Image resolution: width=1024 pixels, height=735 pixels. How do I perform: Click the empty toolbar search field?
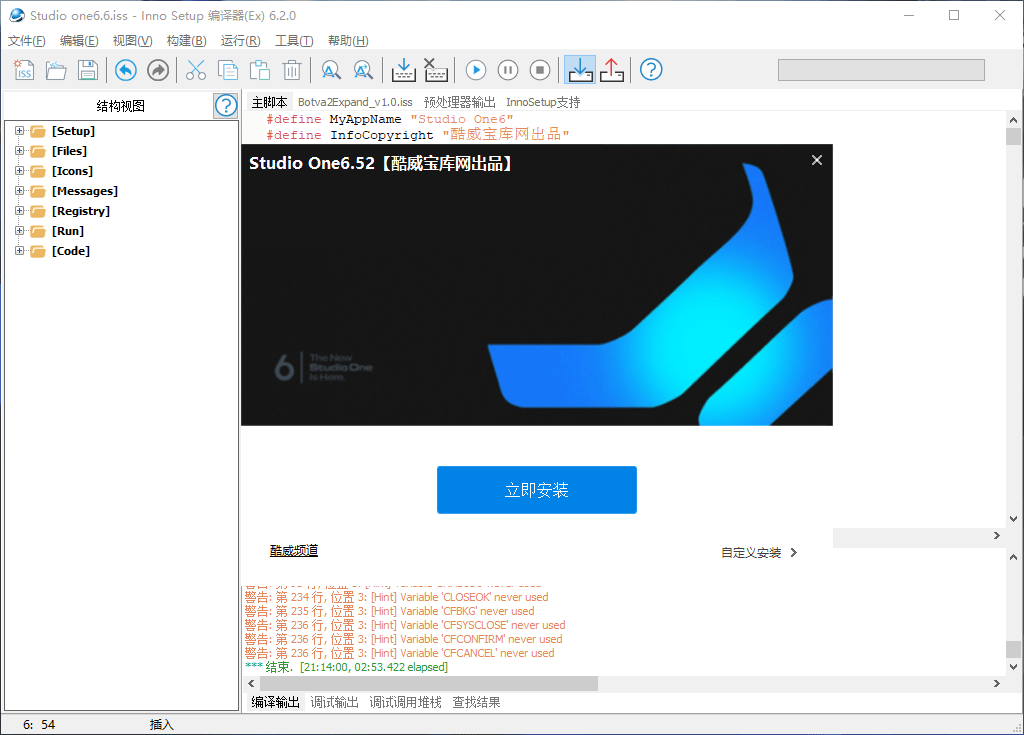coord(881,70)
